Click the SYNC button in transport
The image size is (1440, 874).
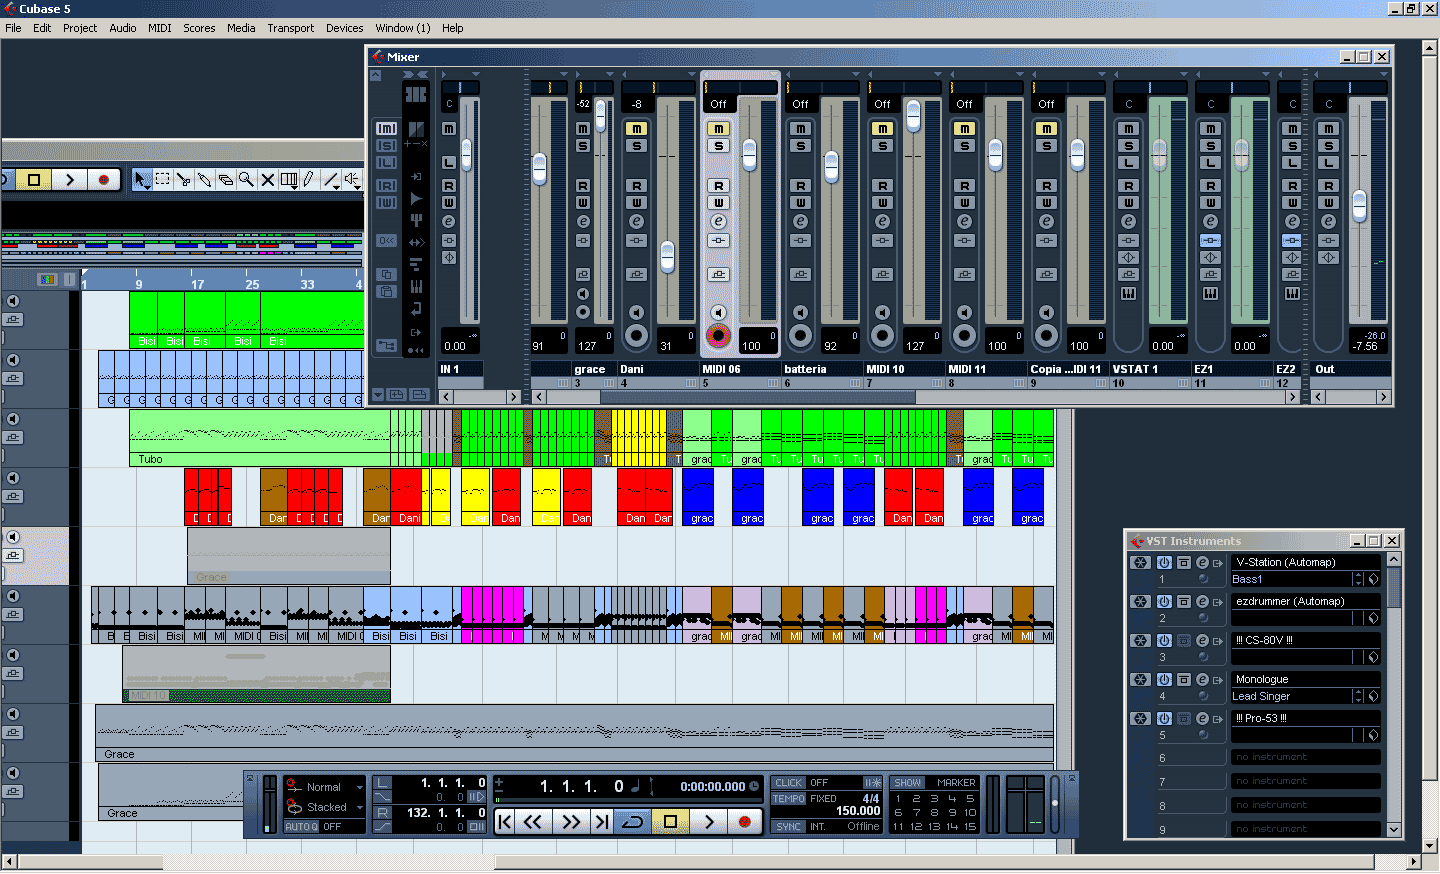[789, 827]
